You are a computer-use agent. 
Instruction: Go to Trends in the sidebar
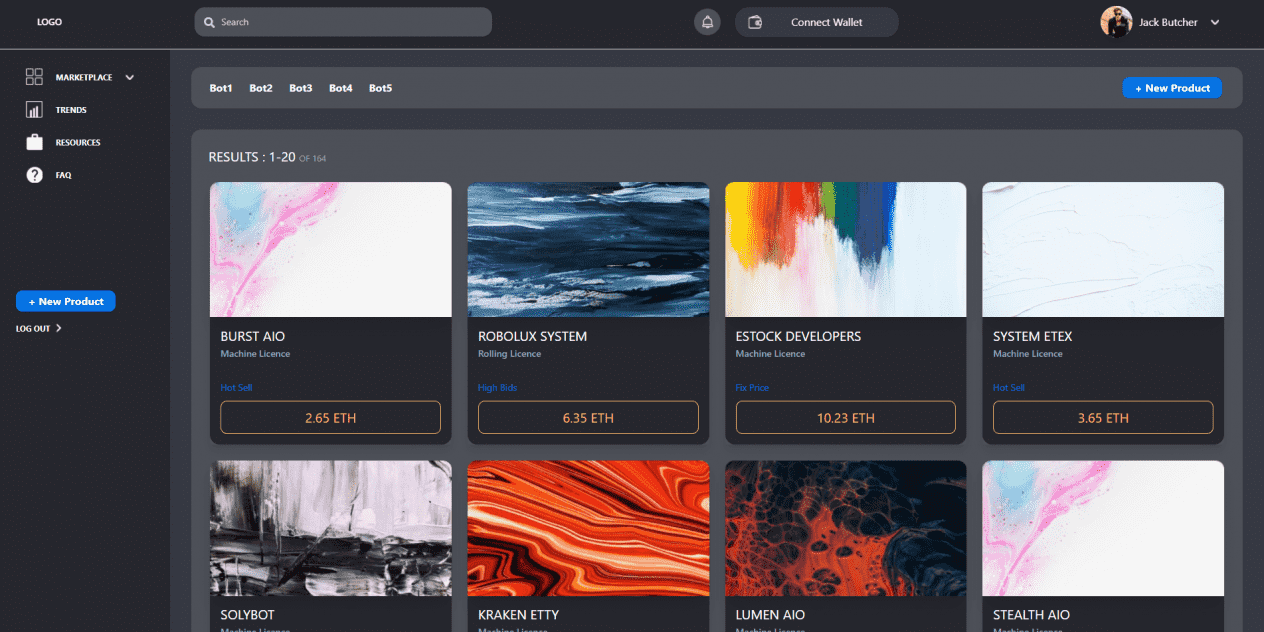[x=71, y=110]
